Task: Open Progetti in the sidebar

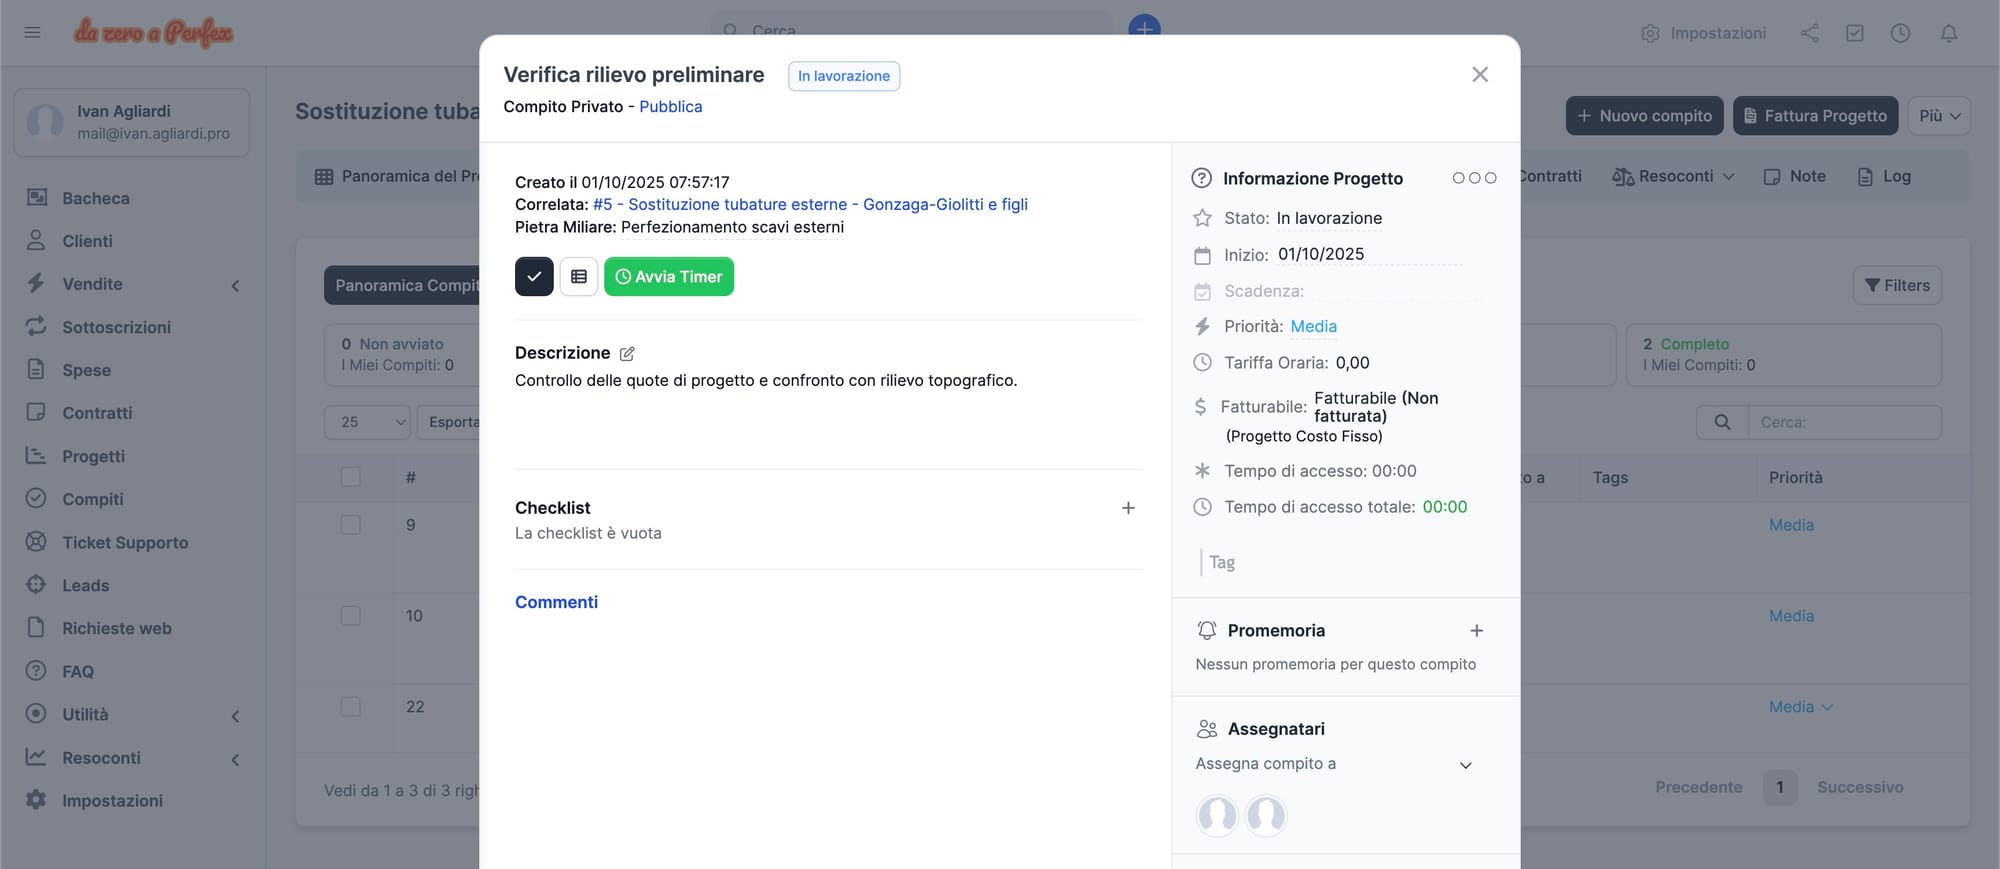Action: (93, 456)
